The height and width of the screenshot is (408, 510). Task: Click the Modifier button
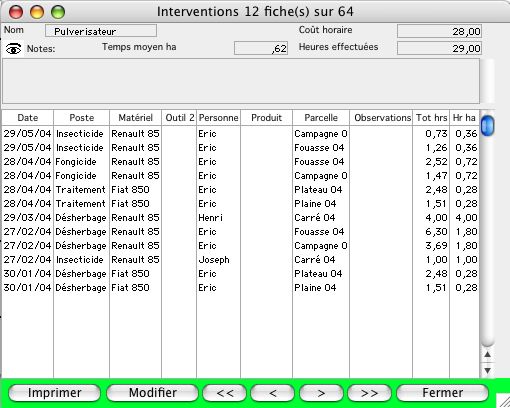point(153,393)
